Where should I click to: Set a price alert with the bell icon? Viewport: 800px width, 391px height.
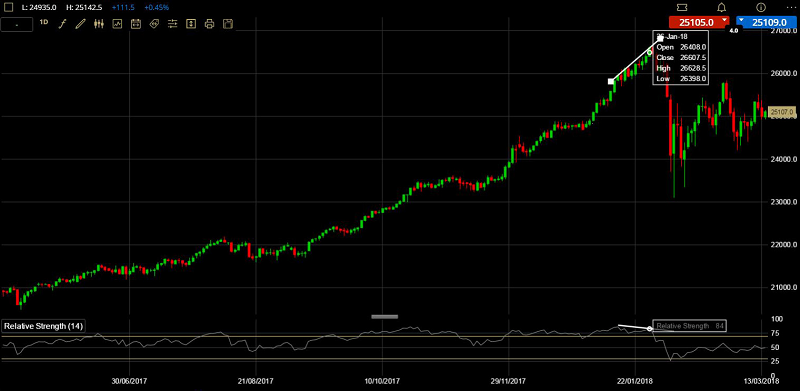point(721,7)
